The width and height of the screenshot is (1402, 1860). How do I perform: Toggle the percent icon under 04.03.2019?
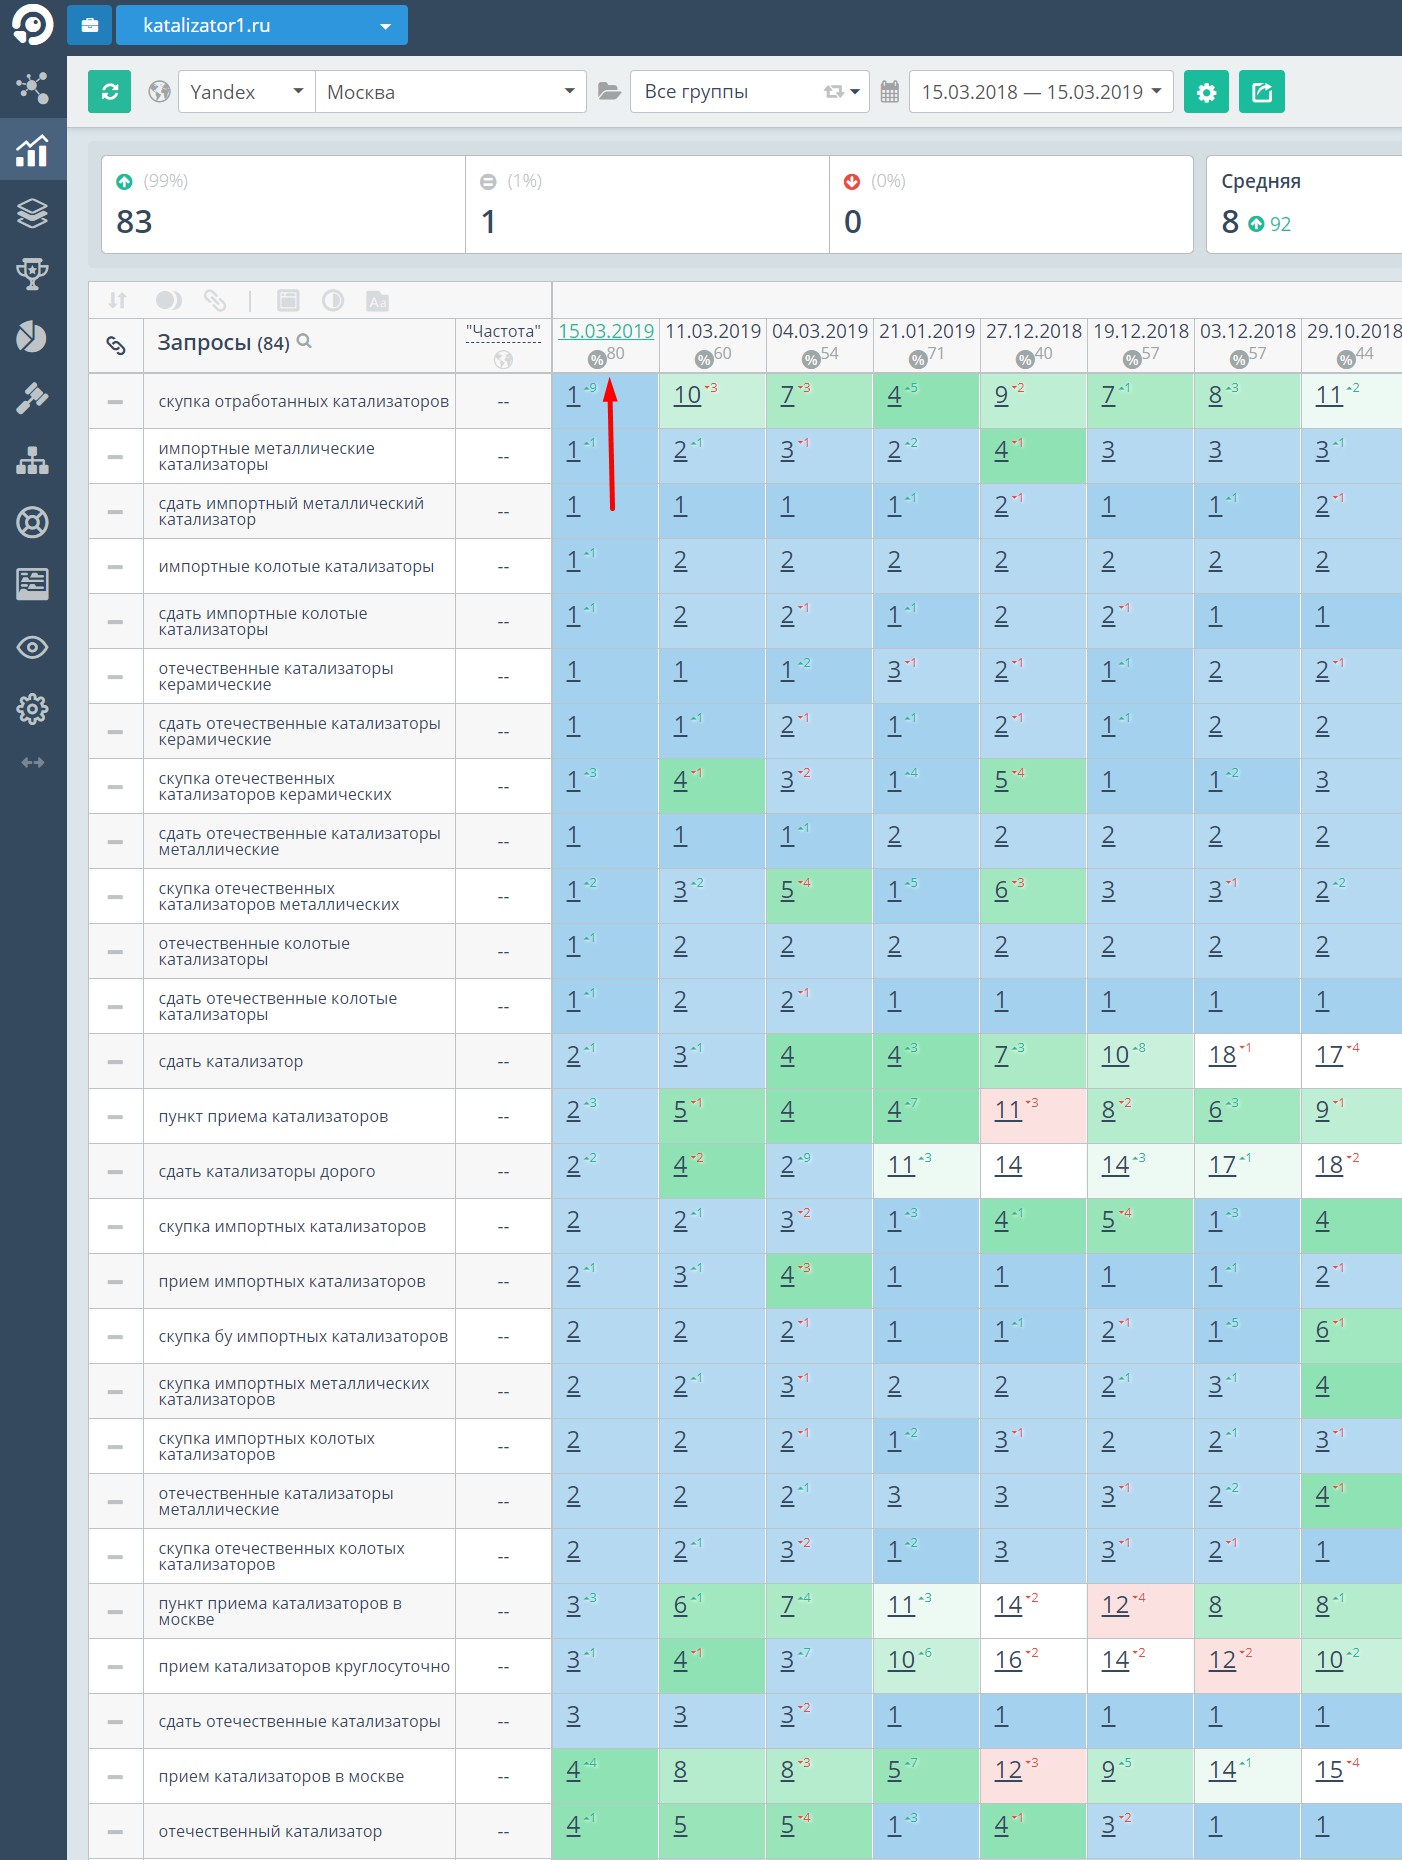tap(811, 359)
